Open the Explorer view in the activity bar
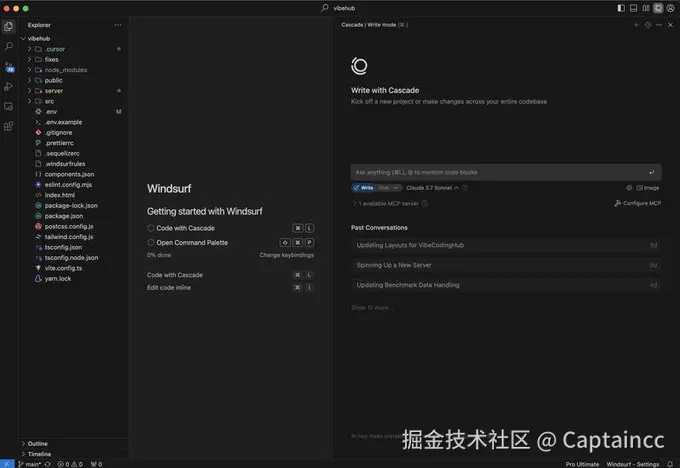 (x=8, y=26)
